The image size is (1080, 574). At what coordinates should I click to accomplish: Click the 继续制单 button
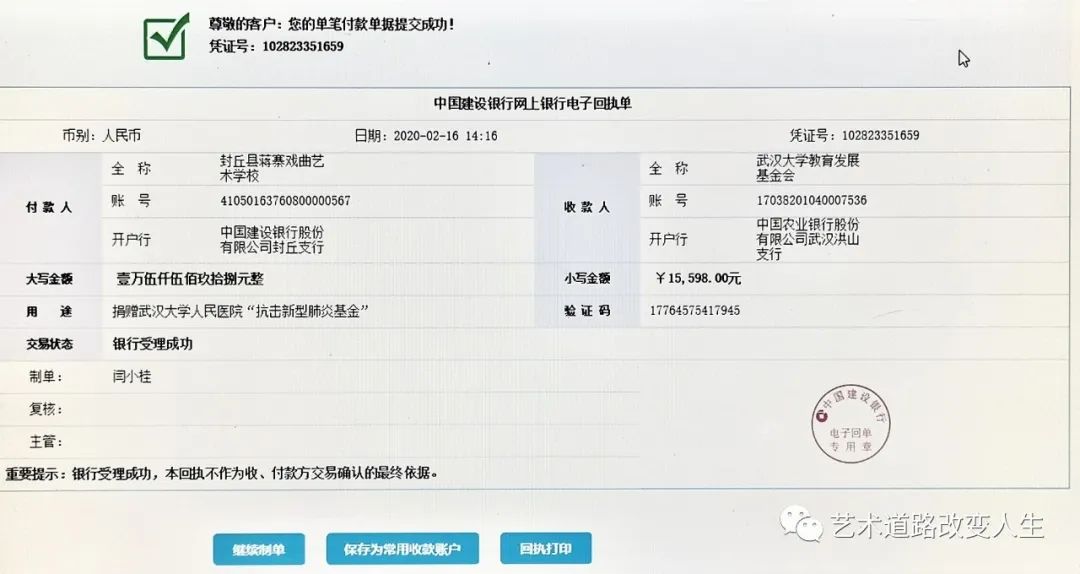click(x=259, y=549)
